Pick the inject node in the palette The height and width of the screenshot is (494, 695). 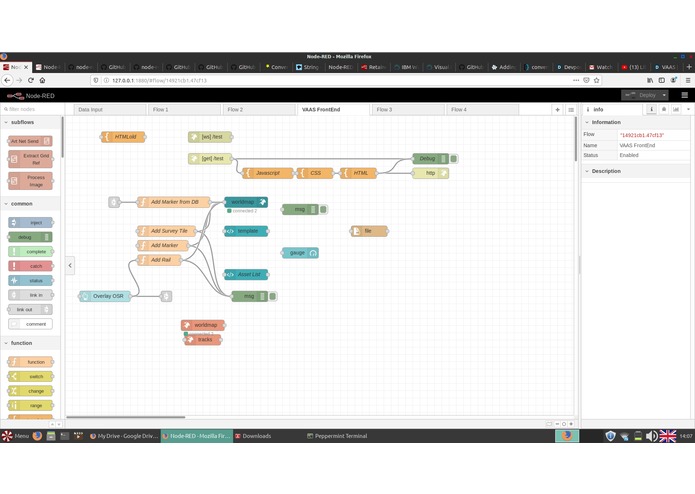click(31, 222)
